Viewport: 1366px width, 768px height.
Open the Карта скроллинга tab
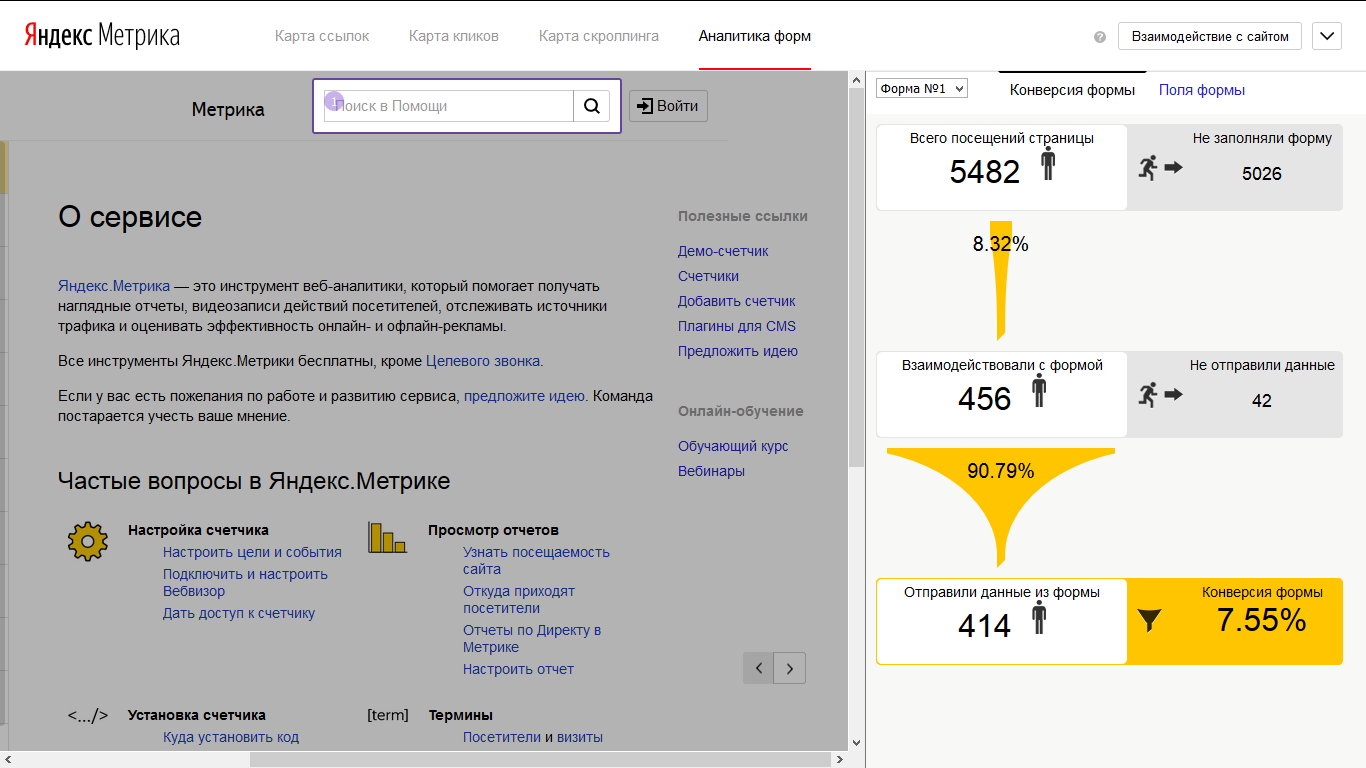[598, 36]
